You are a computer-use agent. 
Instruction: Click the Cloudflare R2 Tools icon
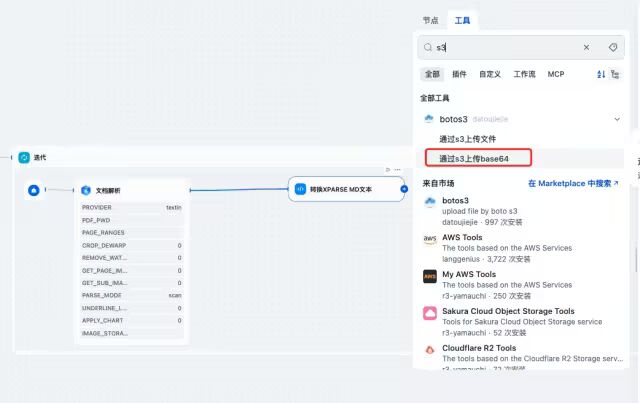click(x=429, y=350)
